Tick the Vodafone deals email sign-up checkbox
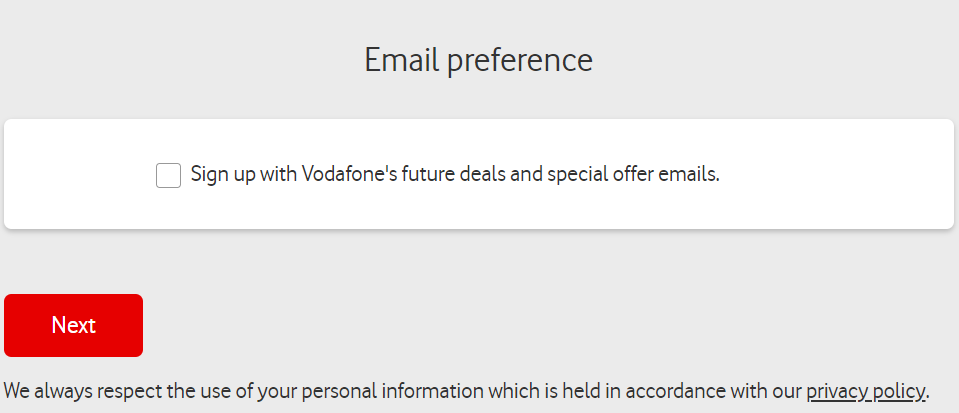The height and width of the screenshot is (413, 959). point(168,176)
